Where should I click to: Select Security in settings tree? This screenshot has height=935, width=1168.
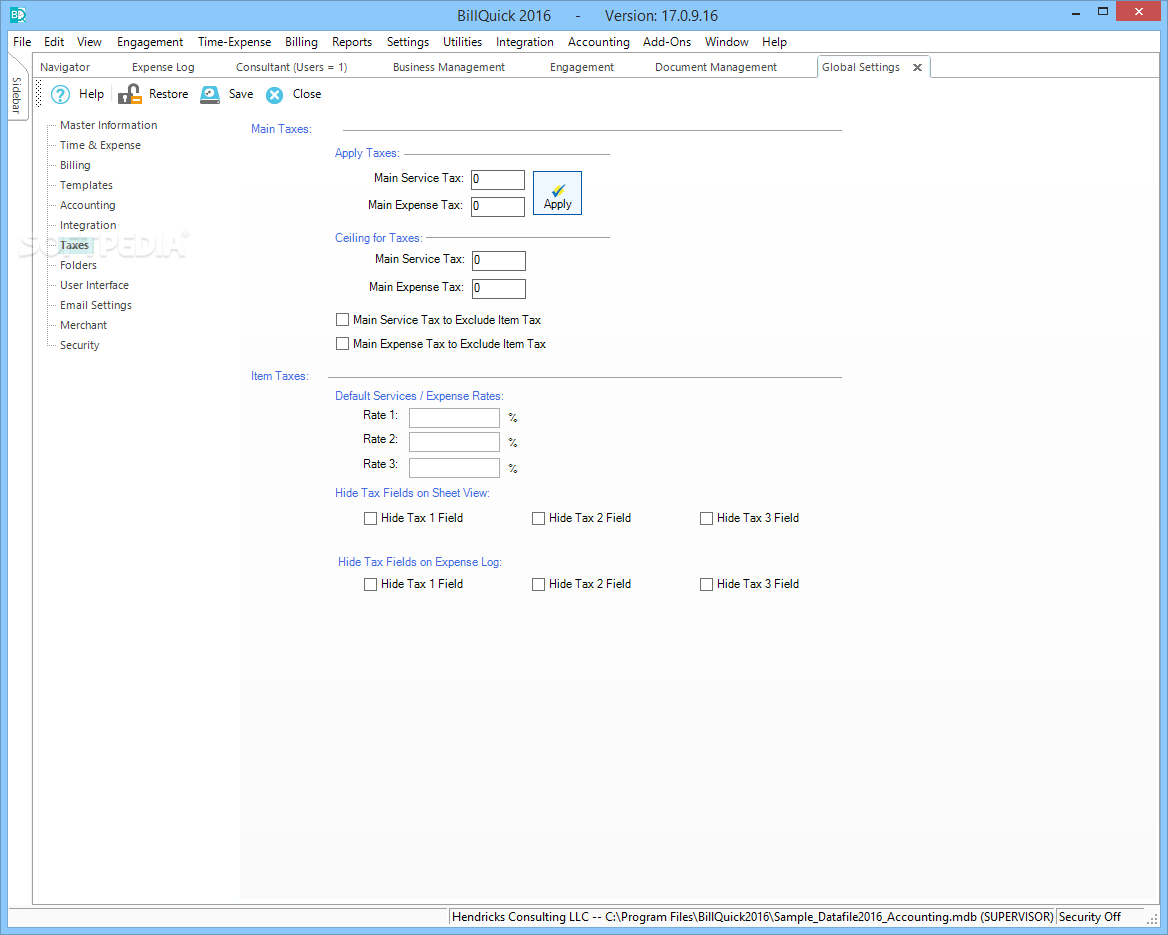(x=80, y=346)
